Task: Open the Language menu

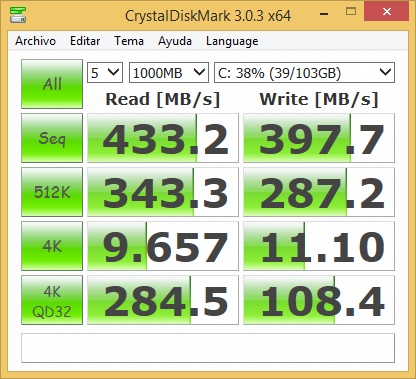Action: pos(232,41)
